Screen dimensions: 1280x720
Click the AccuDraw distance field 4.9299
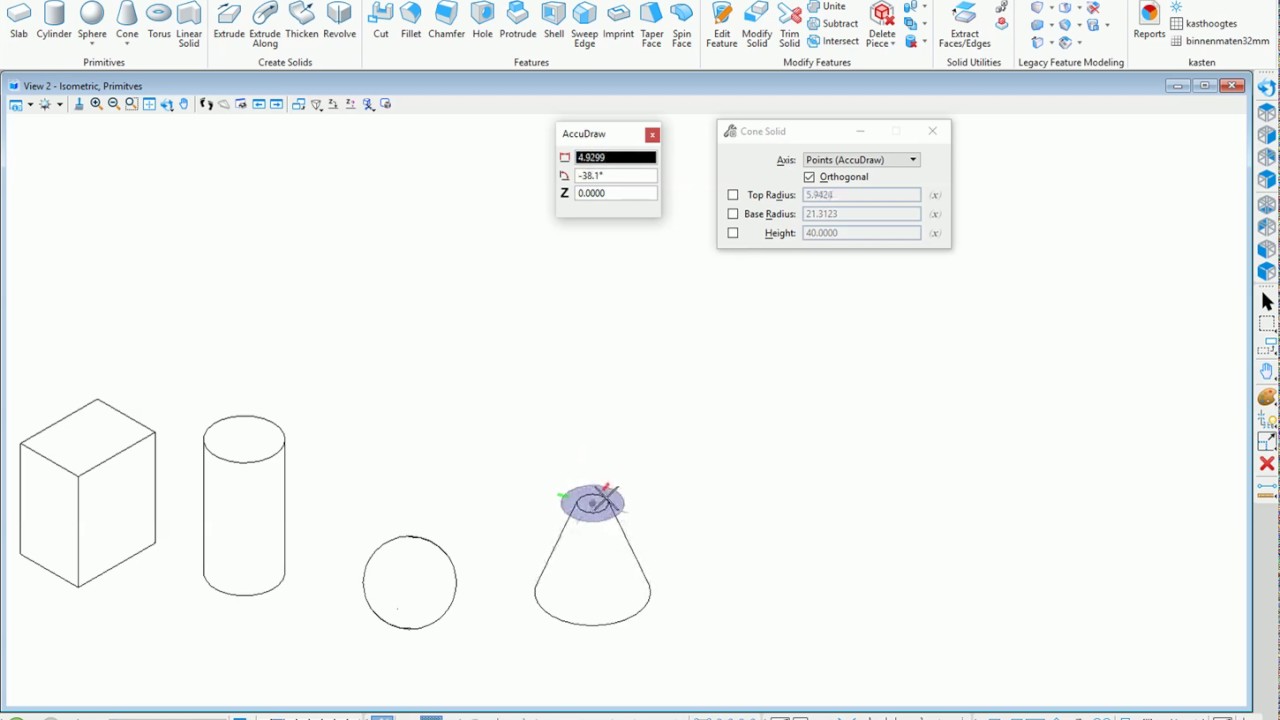point(616,158)
